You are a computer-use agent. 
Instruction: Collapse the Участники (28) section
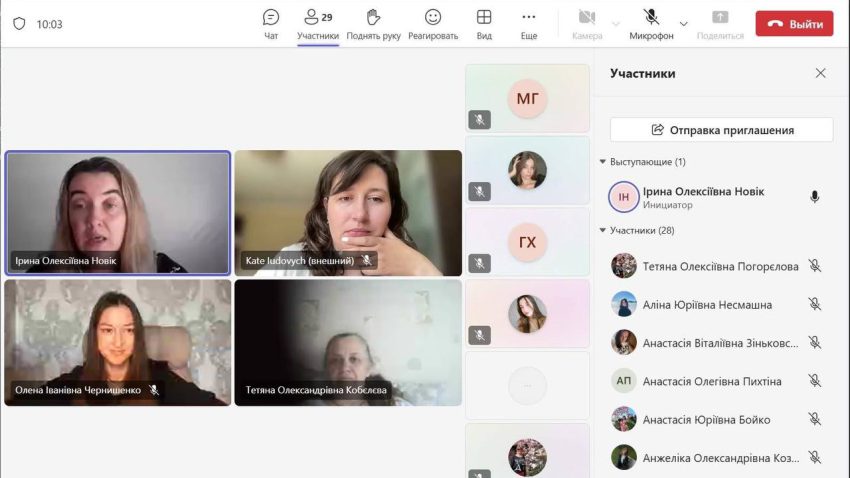(603, 231)
